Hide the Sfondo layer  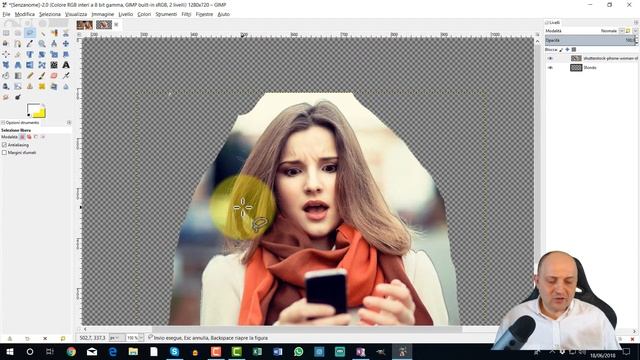(x=550, y=68)
